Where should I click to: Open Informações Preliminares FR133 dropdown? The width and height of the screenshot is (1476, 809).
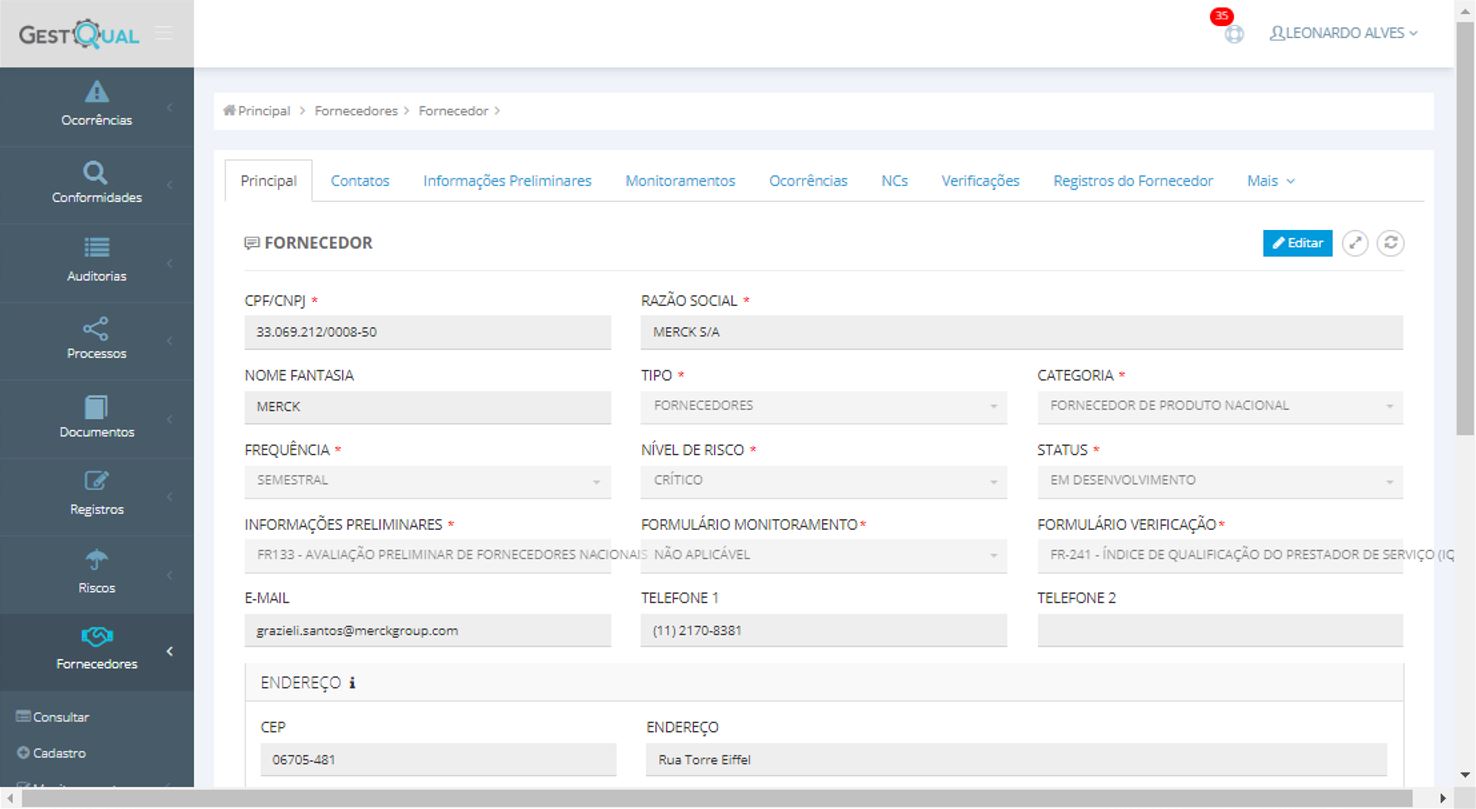[x=427, y=555]
